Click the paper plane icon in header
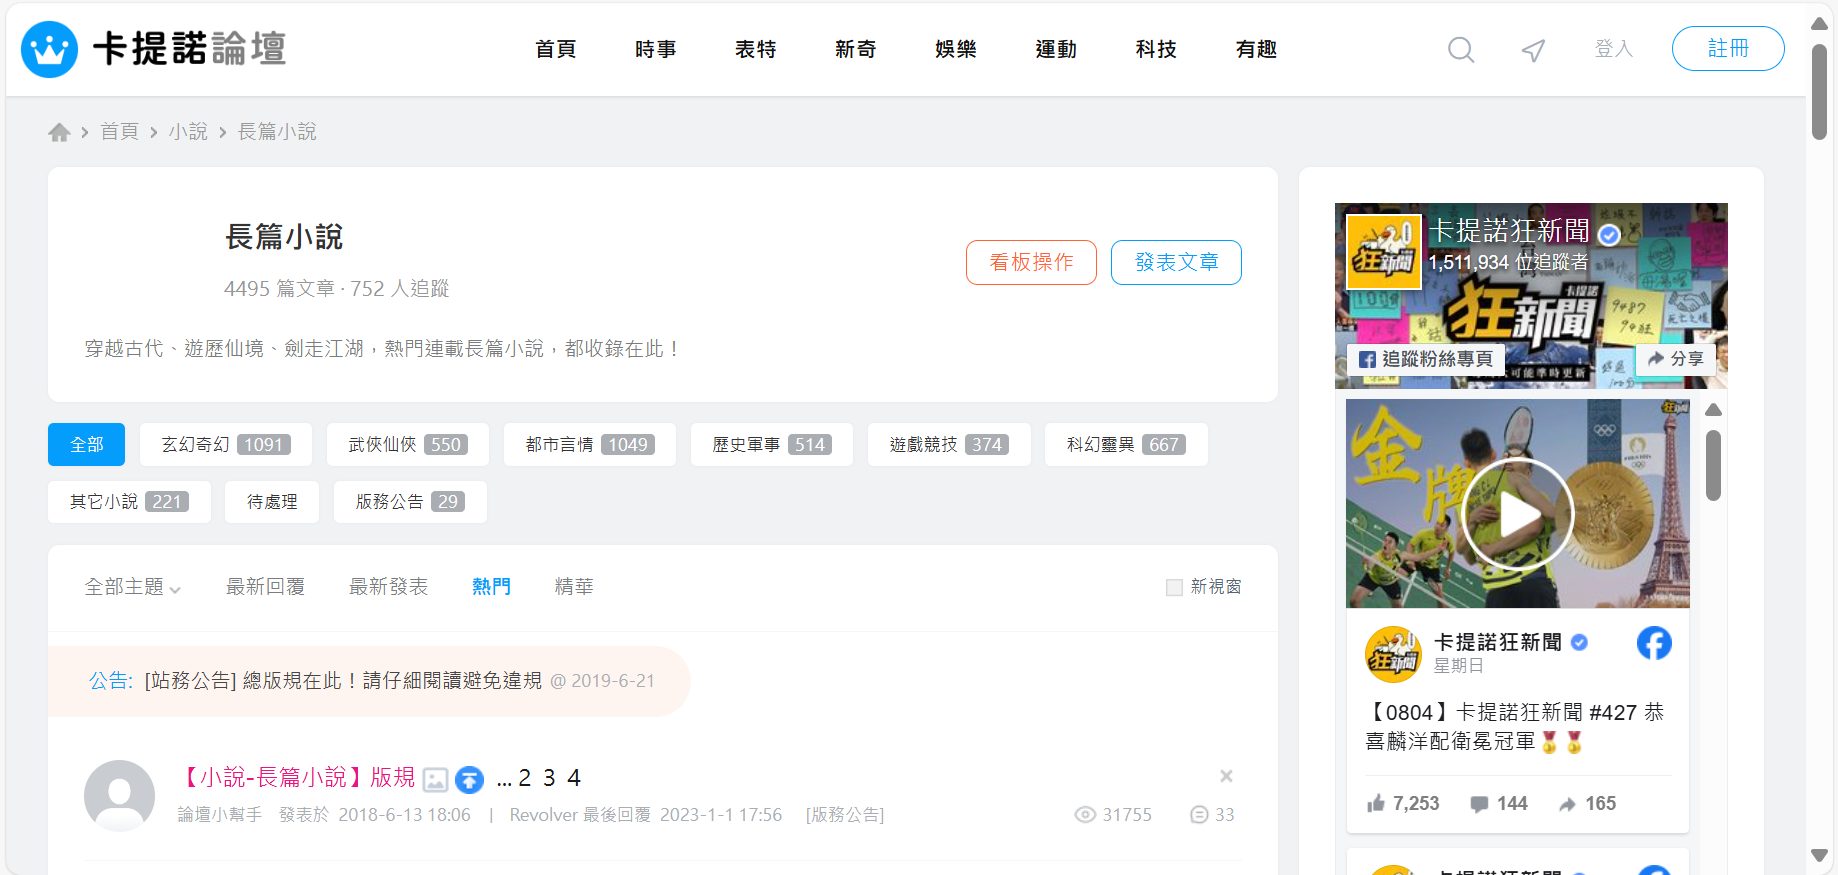This screenshot has height=875, width=1838. tap(1533, 50)
